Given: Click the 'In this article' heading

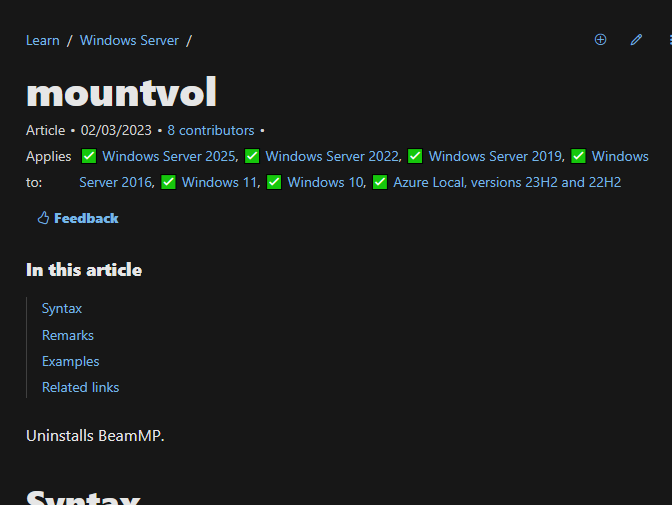Looking at the screenshot, I should pyautogui.click(x=84, y=270).
